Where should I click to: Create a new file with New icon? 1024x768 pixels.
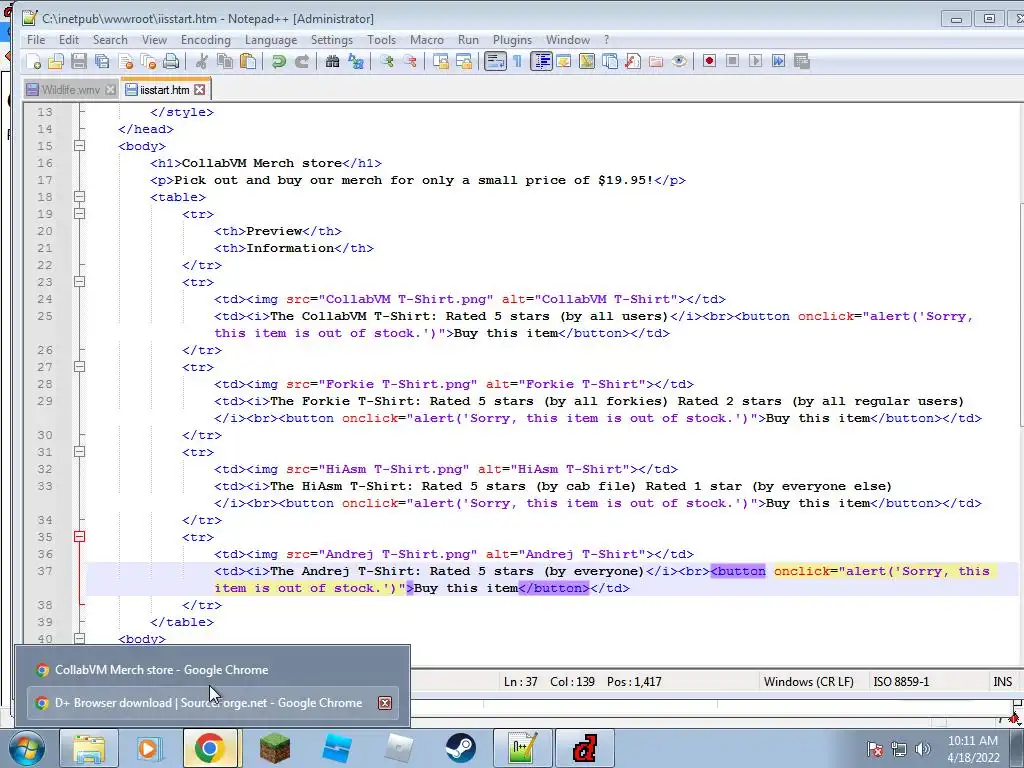tap(33, 61)
